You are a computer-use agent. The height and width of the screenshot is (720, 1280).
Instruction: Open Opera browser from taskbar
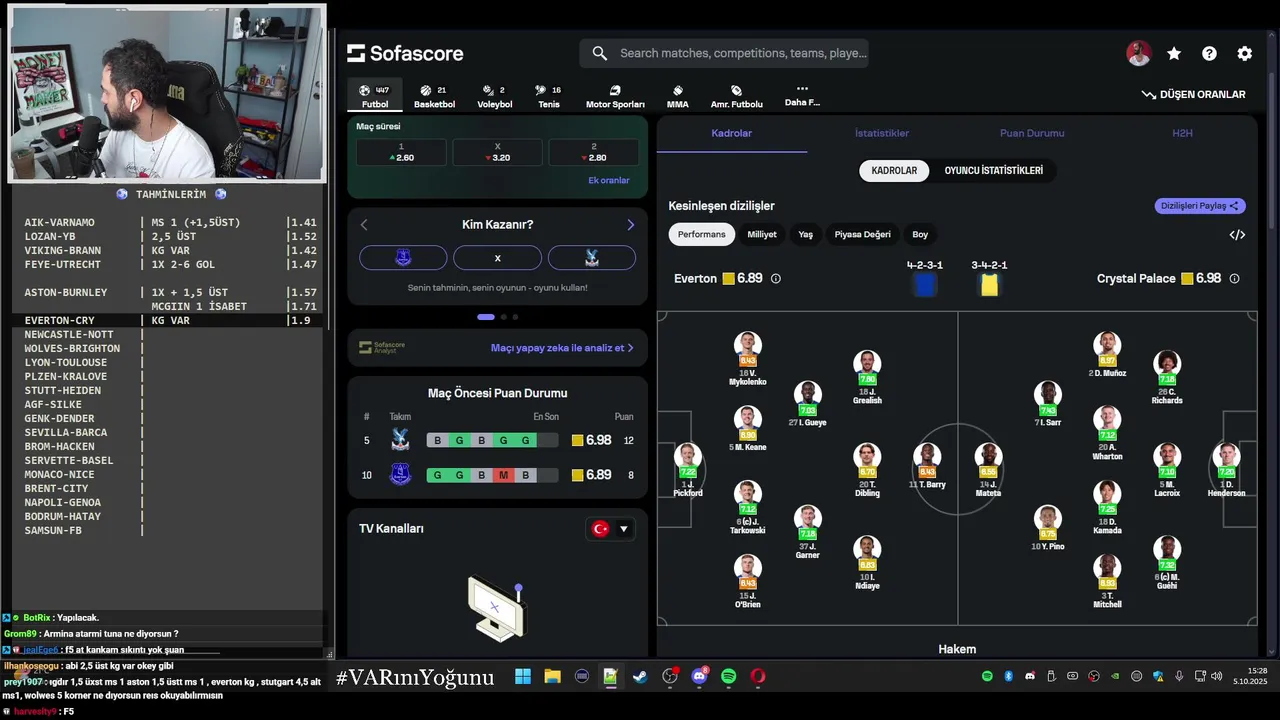point(758,677)
